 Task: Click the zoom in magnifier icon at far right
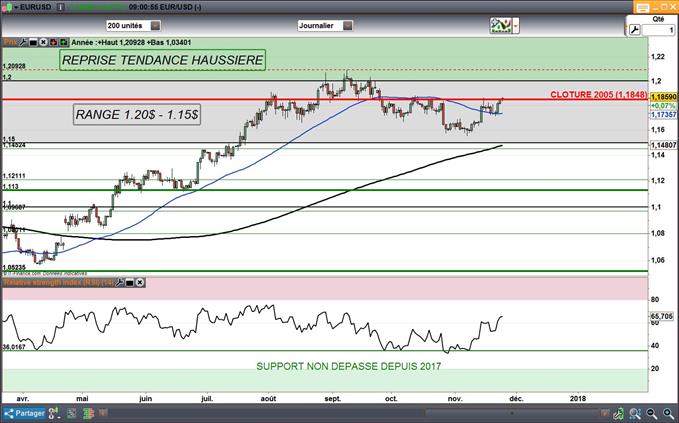click(x=669, y=413)
